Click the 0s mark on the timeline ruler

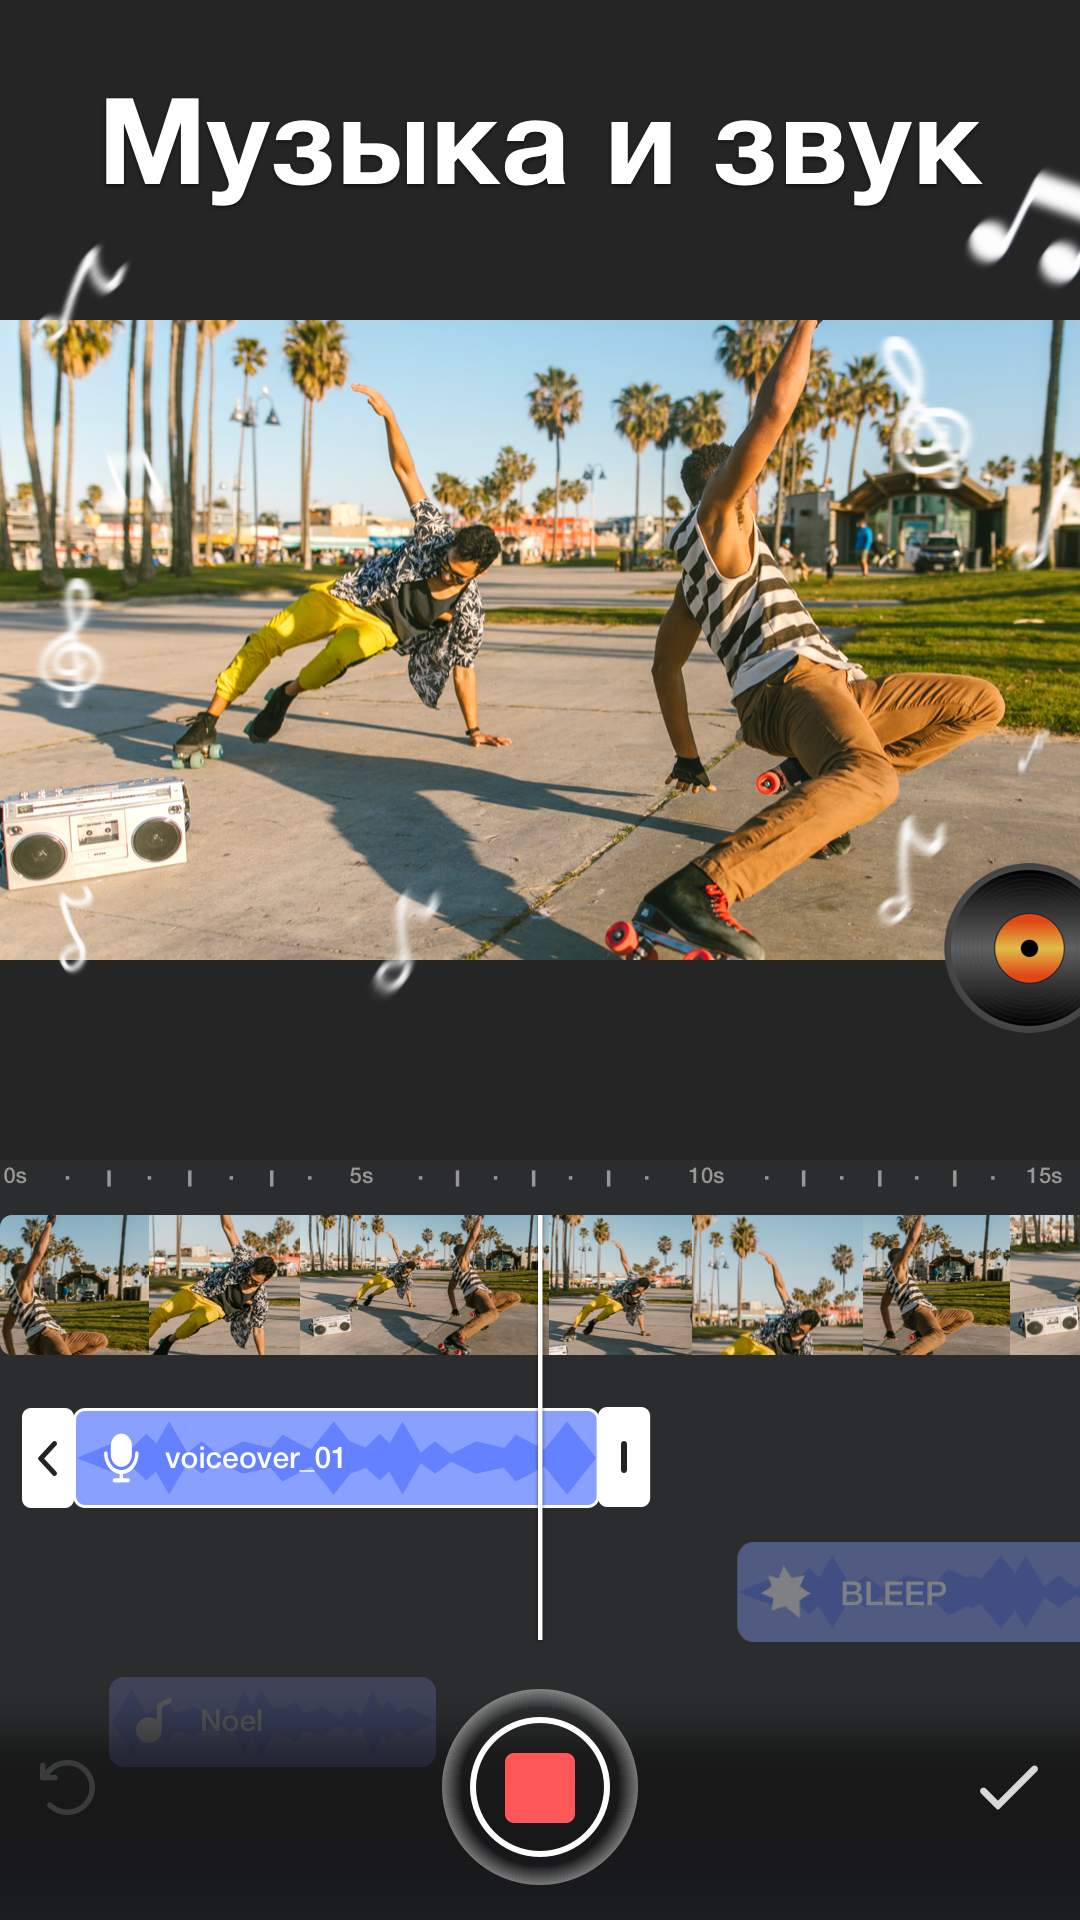coord(15,1176)
